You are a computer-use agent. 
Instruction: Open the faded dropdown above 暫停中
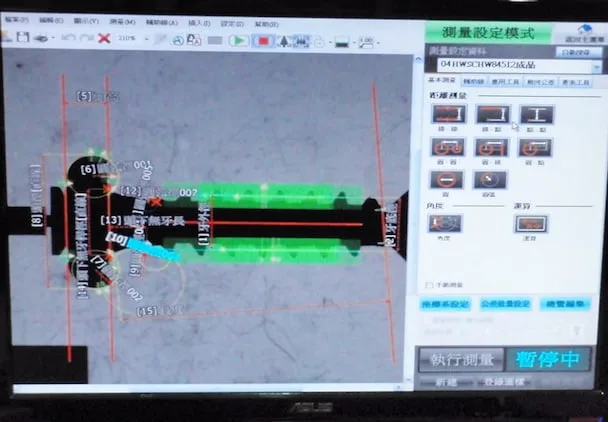577,331
